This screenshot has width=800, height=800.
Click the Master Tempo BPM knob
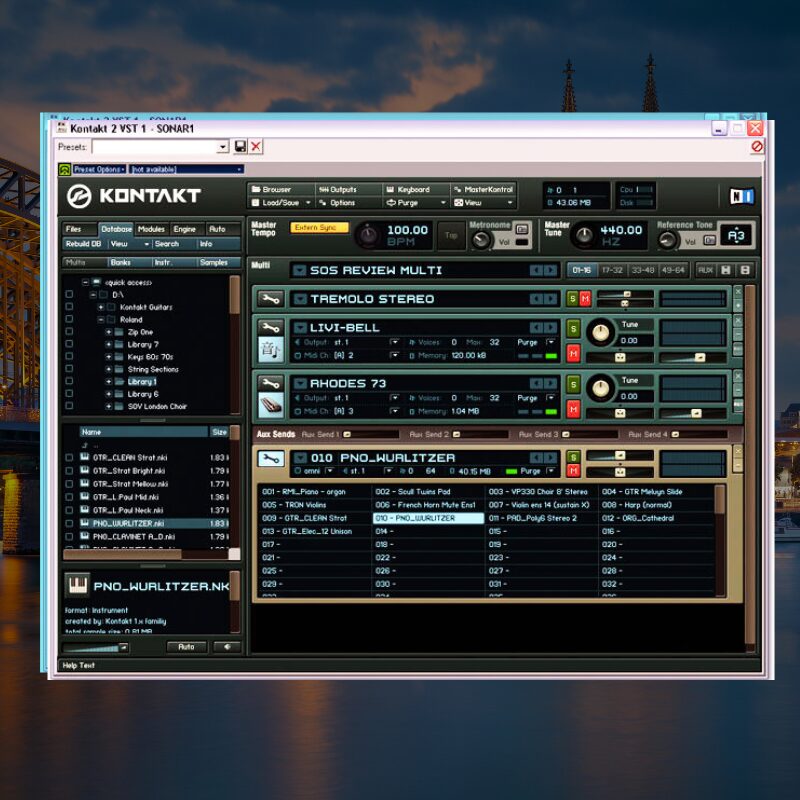[367, 236]
